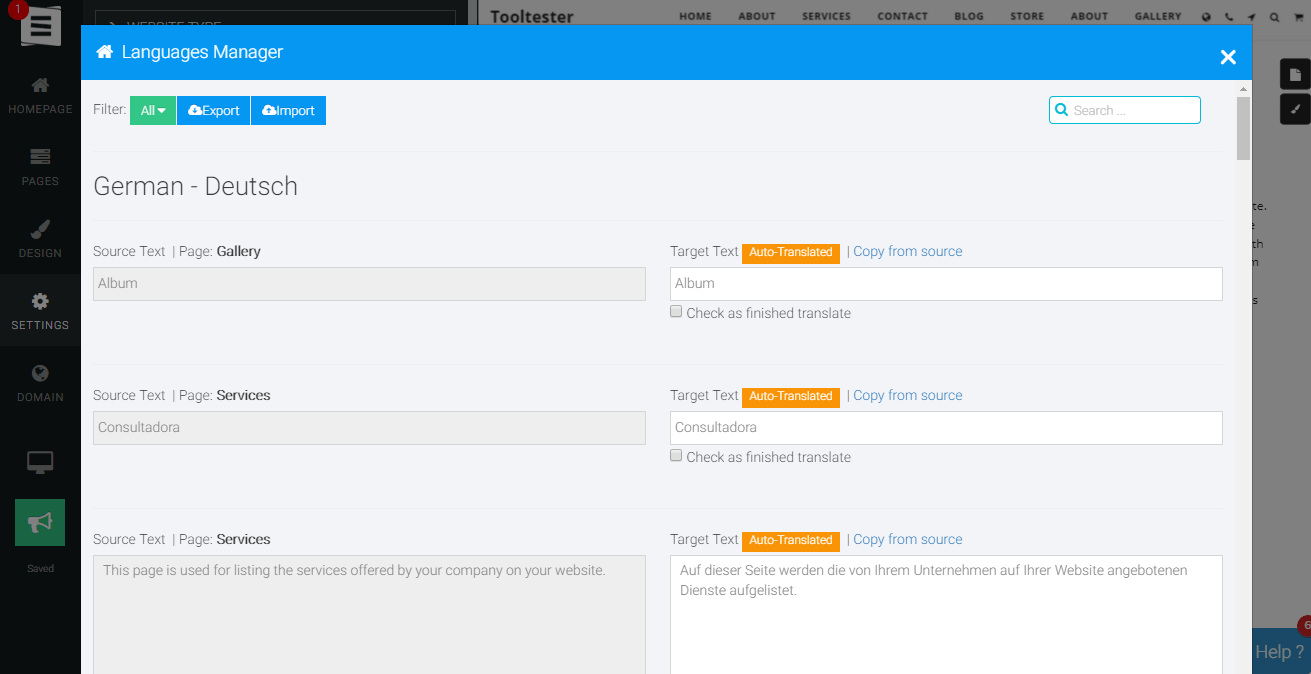Click the desktop monitor preview icon
This screenshot has width=1311, height=674.
coord(40,462)
